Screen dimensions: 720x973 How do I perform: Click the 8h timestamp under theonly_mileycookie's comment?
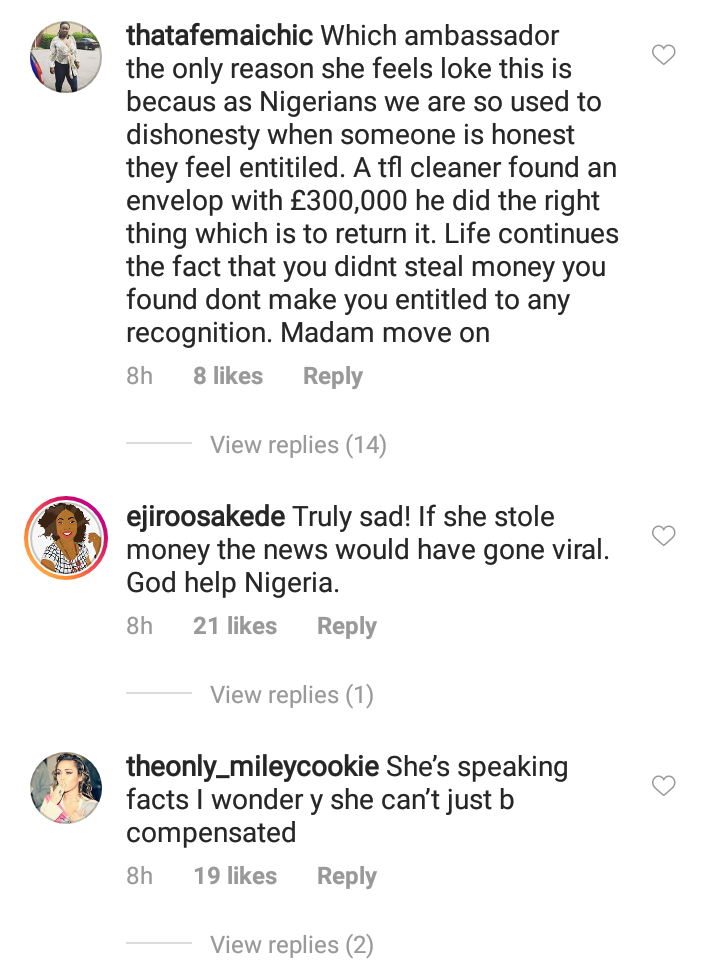[140, 877]
